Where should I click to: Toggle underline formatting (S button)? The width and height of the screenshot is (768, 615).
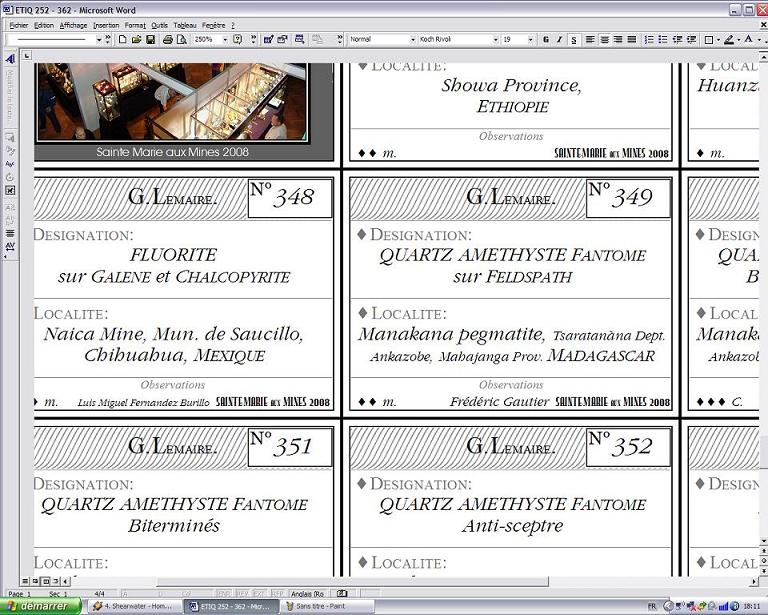click(574, 40)
